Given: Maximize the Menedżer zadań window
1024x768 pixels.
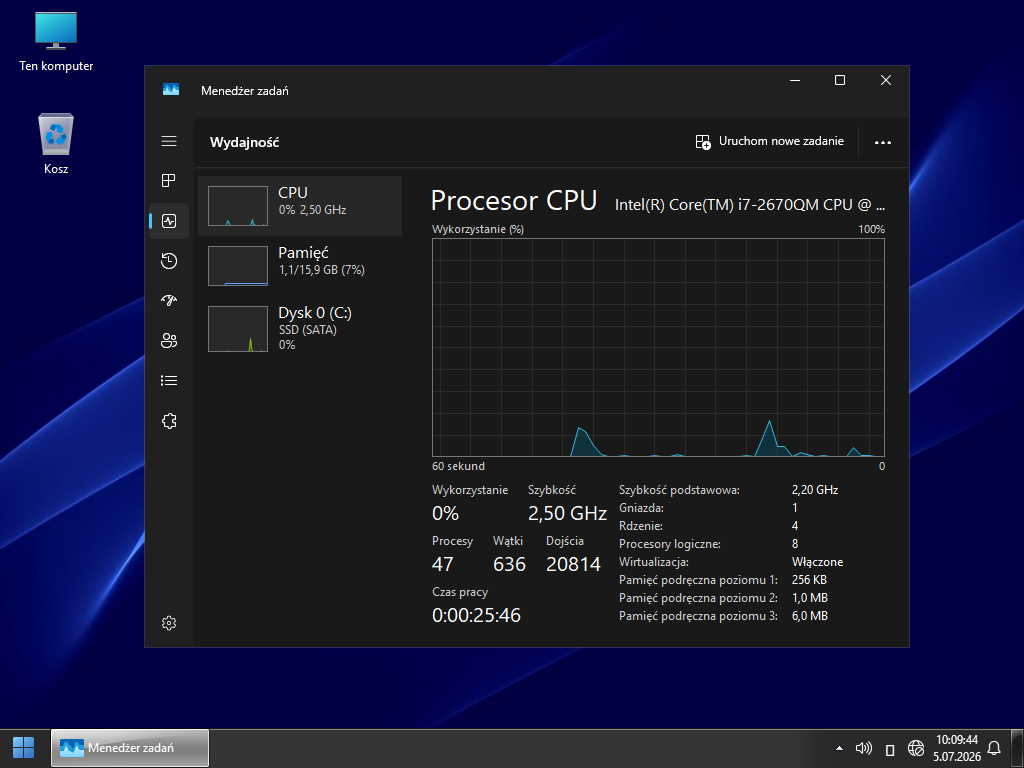Looking at the screenshot, I should tap(840, 80).
